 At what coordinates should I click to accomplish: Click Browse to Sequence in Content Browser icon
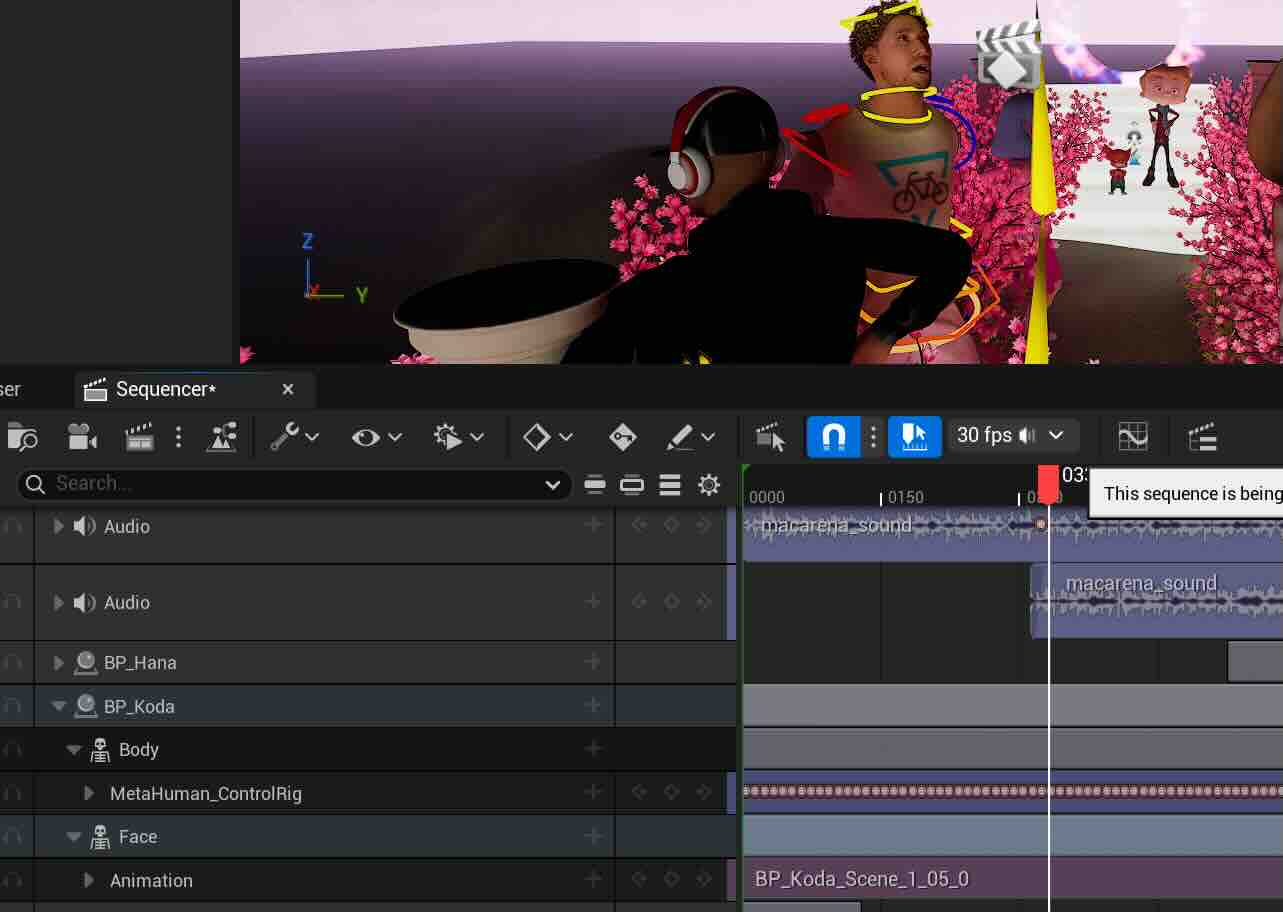pyautogui.click(x=22, y=437)
